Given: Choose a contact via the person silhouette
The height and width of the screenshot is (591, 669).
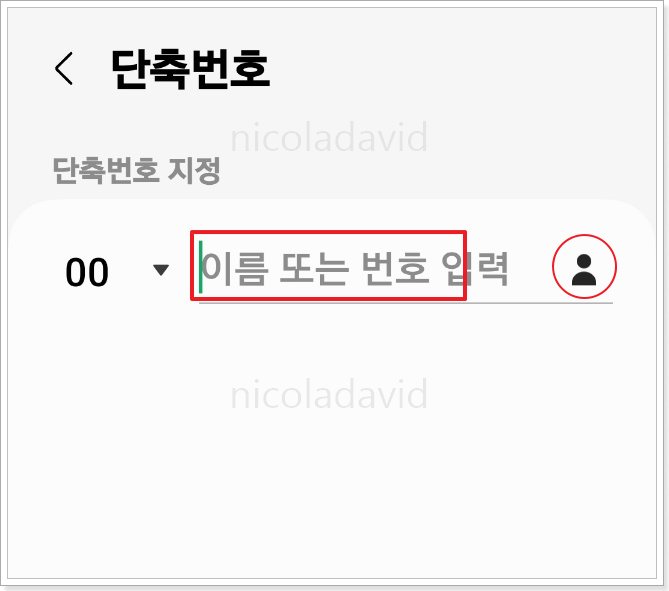Looking at the screenshot, I should click(x=584, y=270).
